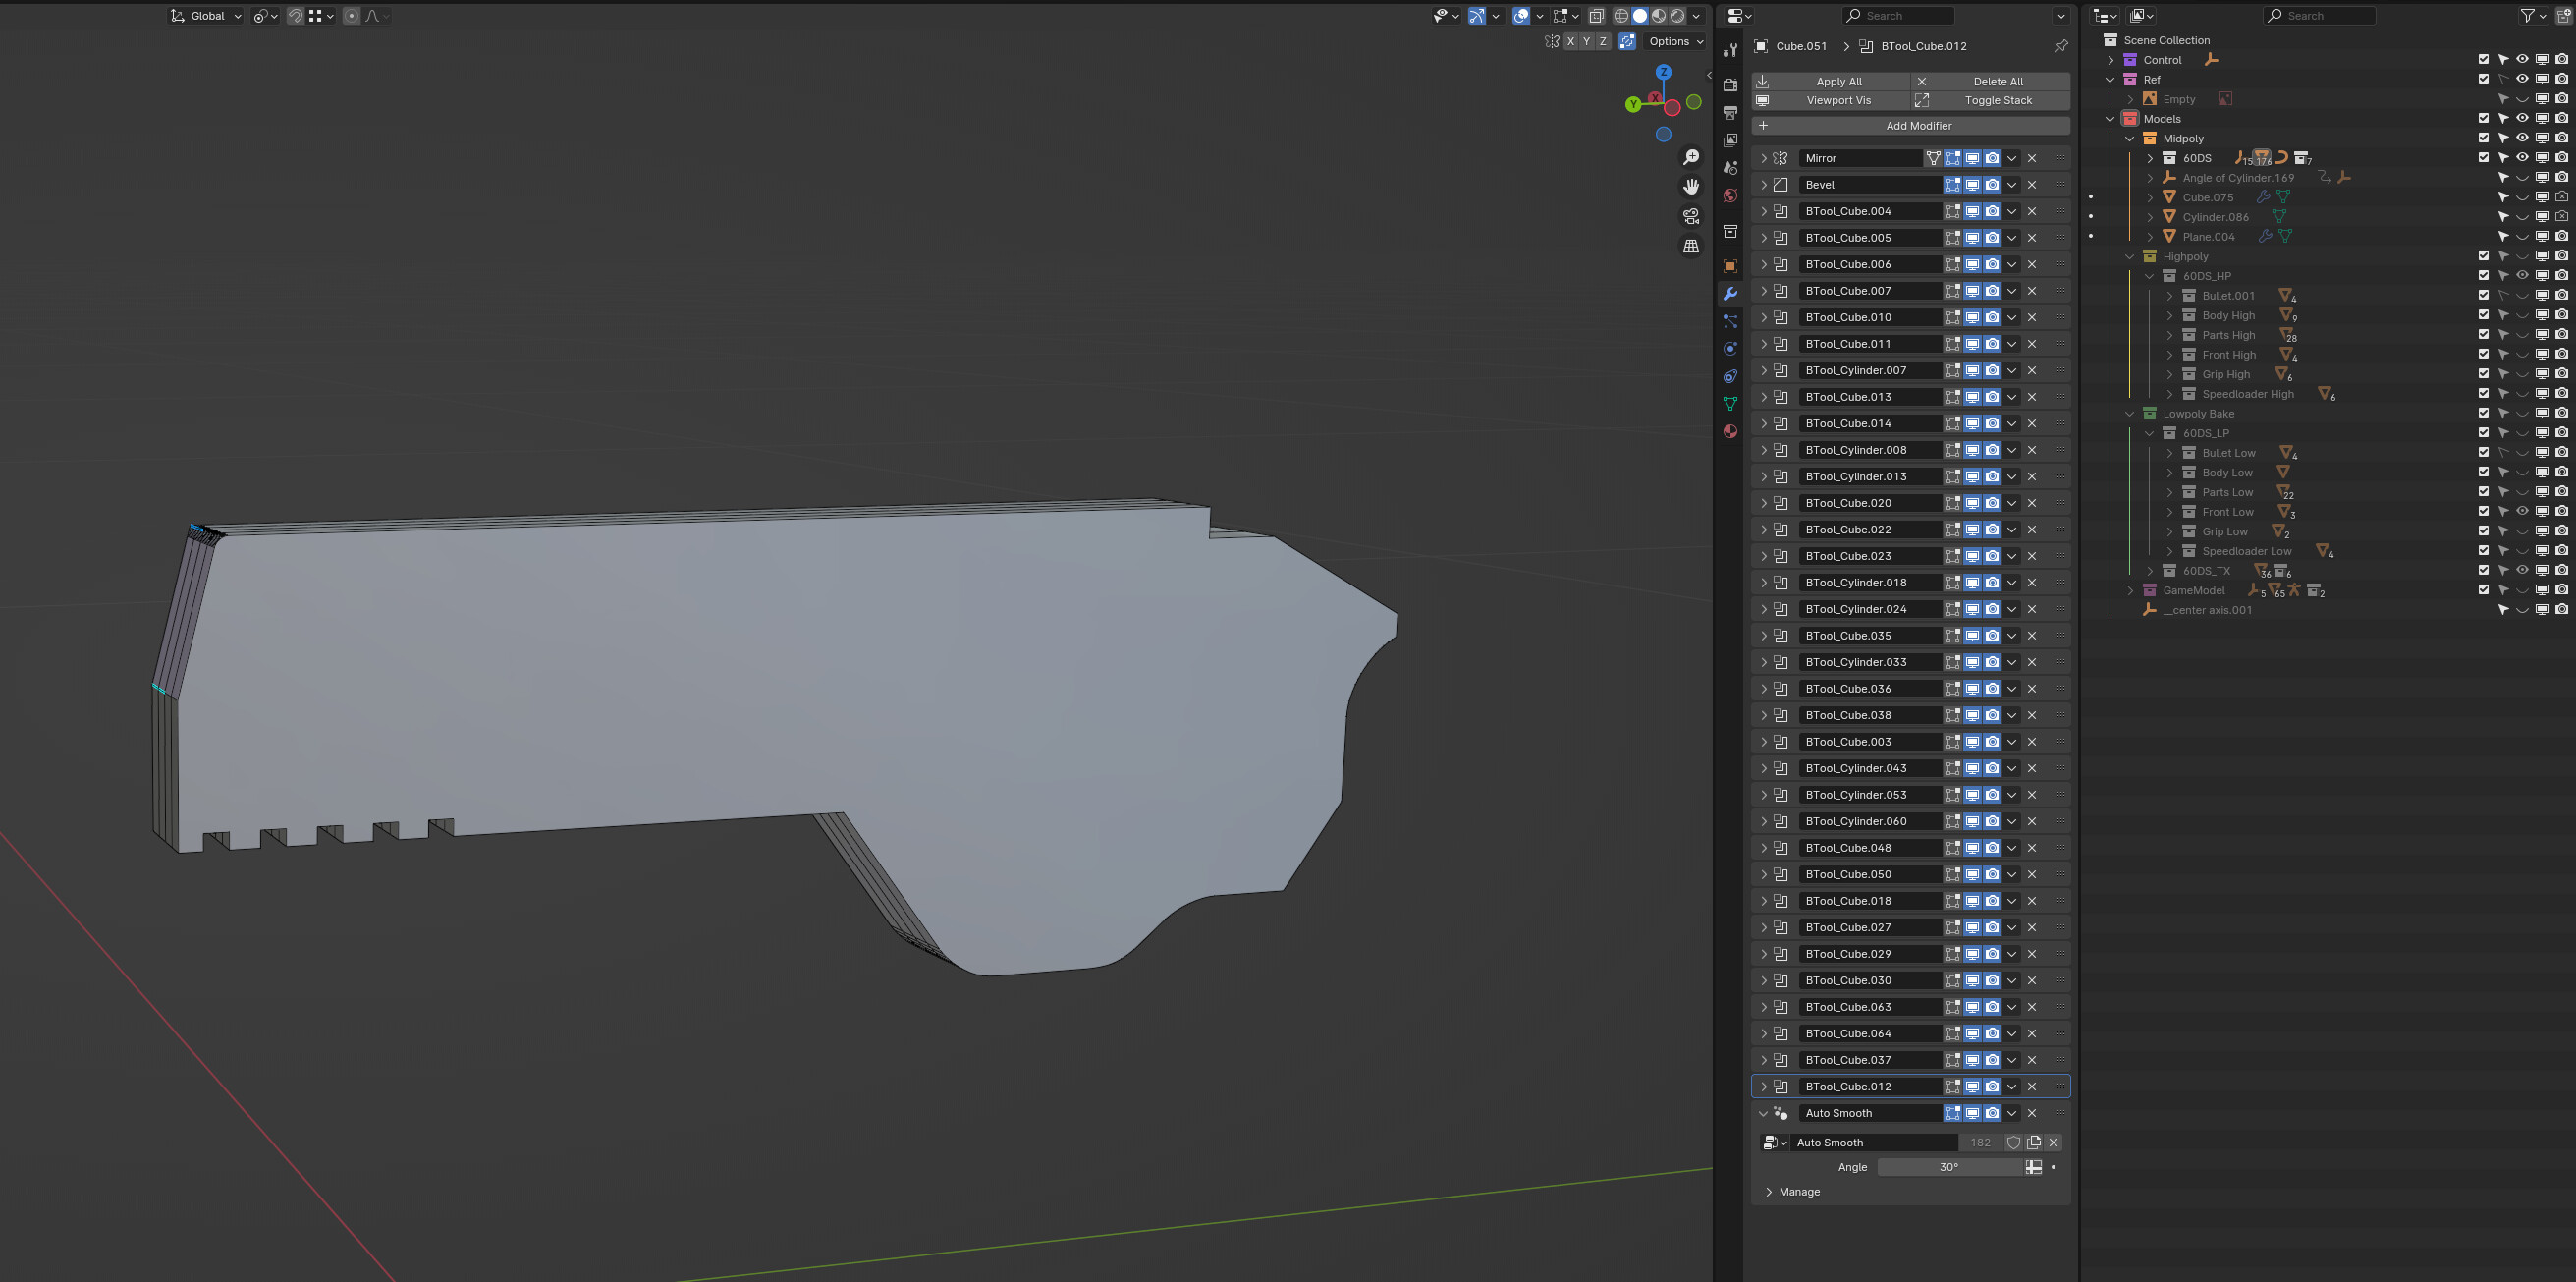This screenshot has height=1282, width=2576.
Task: Select wireframe viewport shading
Action: click(x=1621, y=15)
